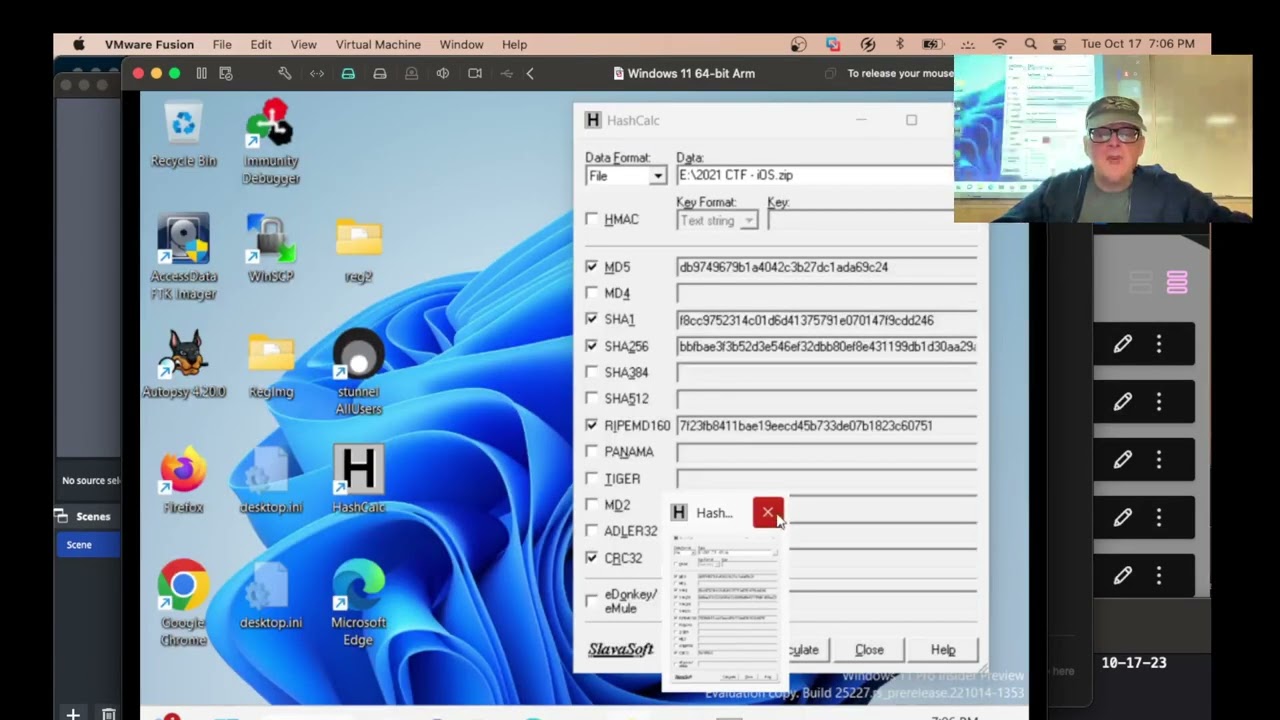Select the stunnel AllUsers shortcut
Viewport: 1280px width, 720px height.
click(x=358, y=372)
